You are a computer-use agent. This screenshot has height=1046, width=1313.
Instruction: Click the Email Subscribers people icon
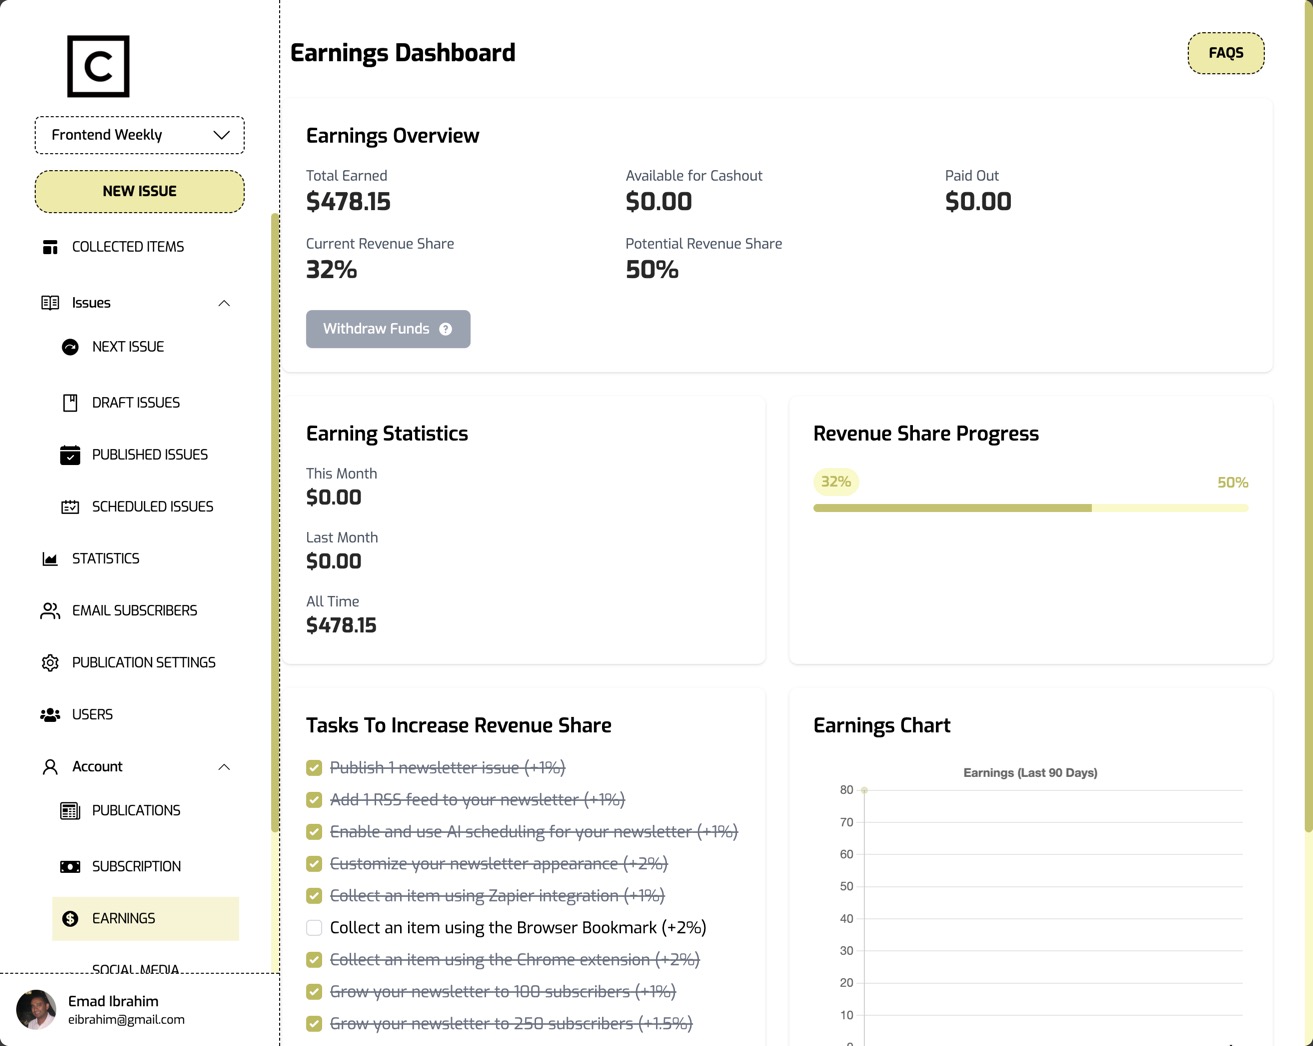[x=50, y=610]
